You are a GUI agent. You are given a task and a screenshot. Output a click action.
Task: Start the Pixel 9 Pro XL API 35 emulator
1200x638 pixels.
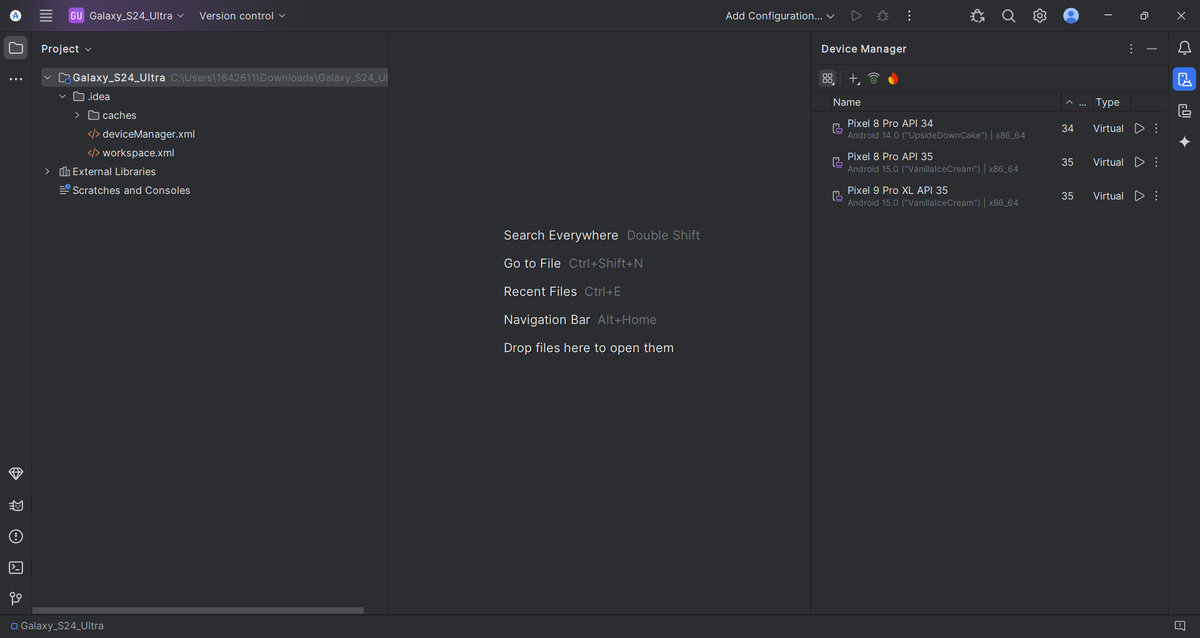[1139, 196]
